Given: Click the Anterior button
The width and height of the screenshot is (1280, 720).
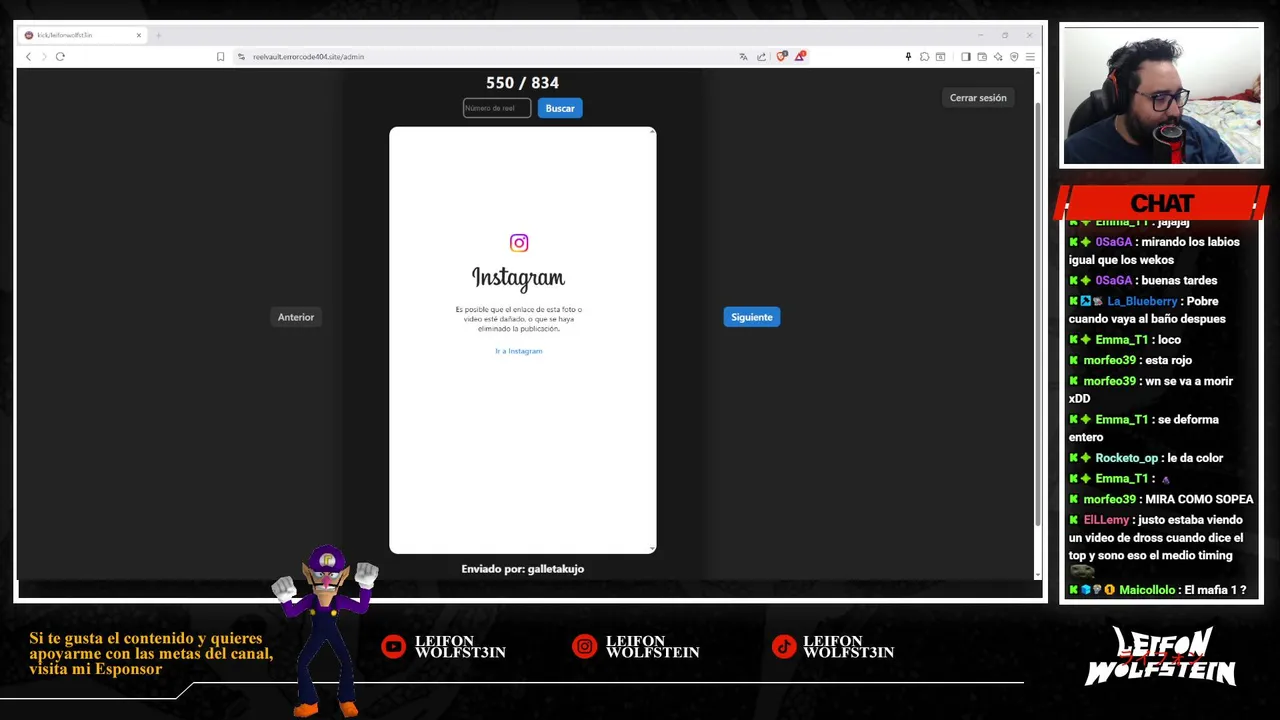Looking at the screenshot, I should 296,317.
